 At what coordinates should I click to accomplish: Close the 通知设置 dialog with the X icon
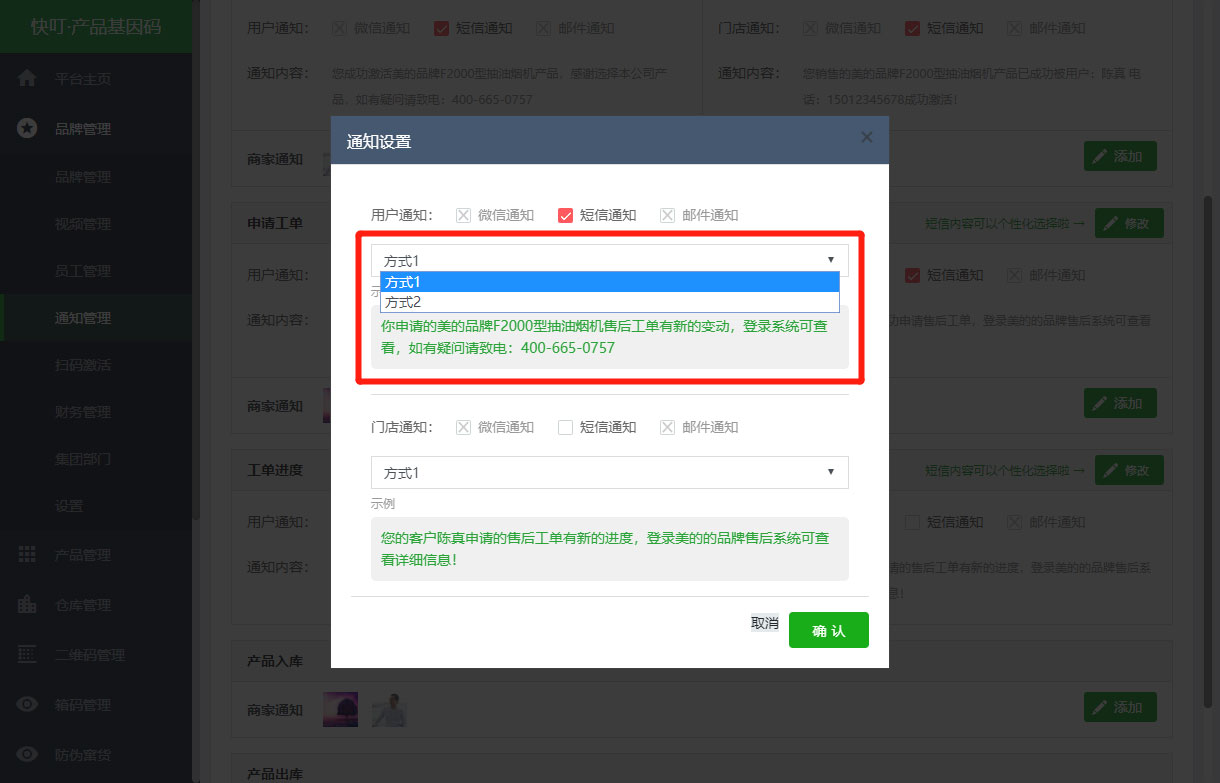[867, 137]
